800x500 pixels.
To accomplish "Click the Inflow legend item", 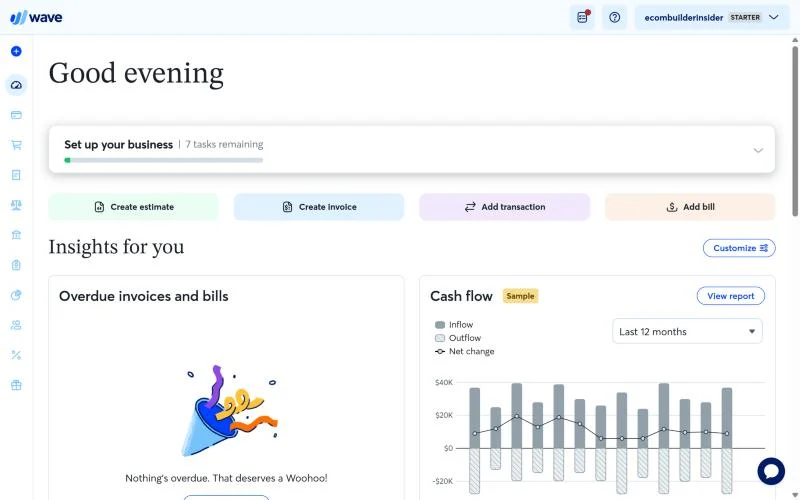I will click(454, 324).
